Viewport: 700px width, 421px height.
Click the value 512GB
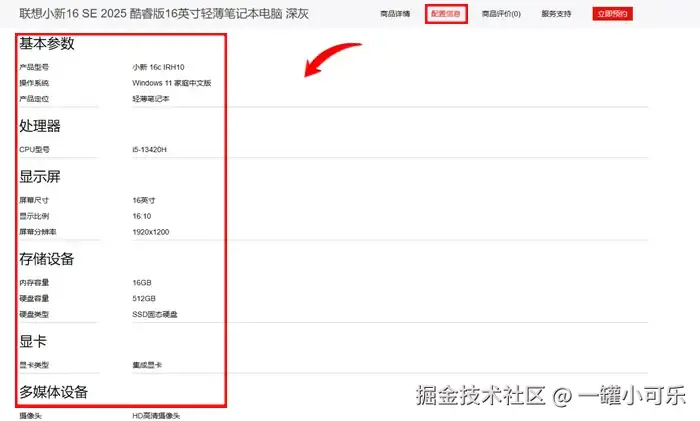coord(144,299)
